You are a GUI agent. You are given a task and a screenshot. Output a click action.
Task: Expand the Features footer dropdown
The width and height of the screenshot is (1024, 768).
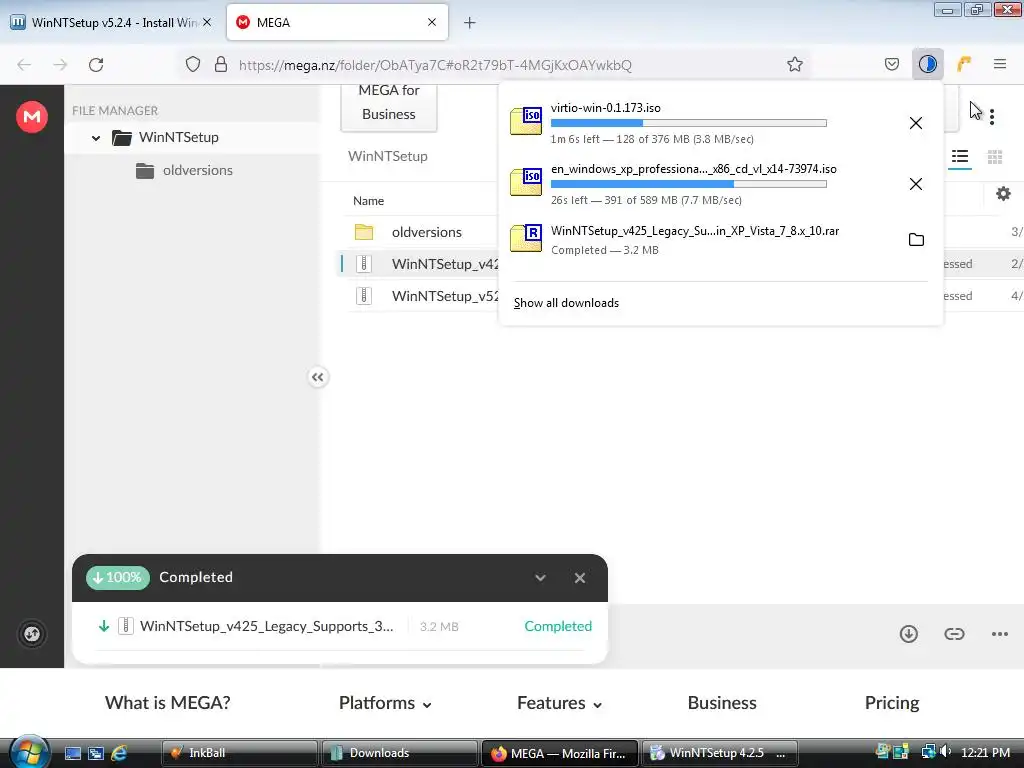560,703
